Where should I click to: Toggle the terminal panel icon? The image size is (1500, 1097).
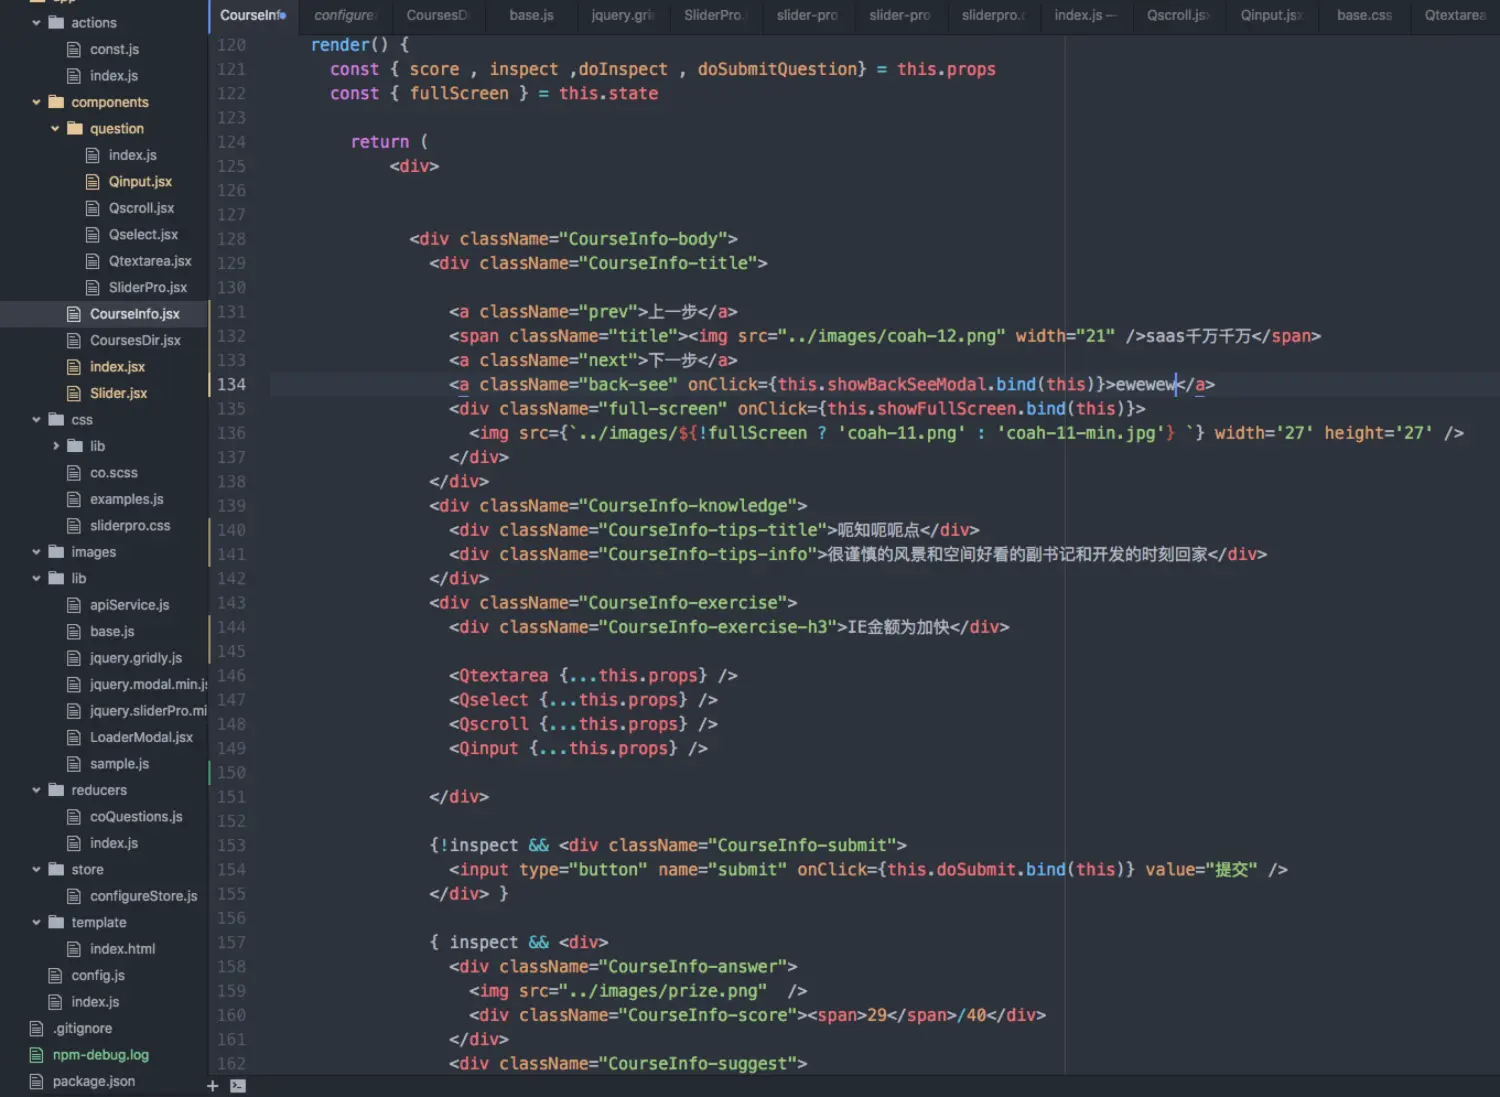(238, 1086)
